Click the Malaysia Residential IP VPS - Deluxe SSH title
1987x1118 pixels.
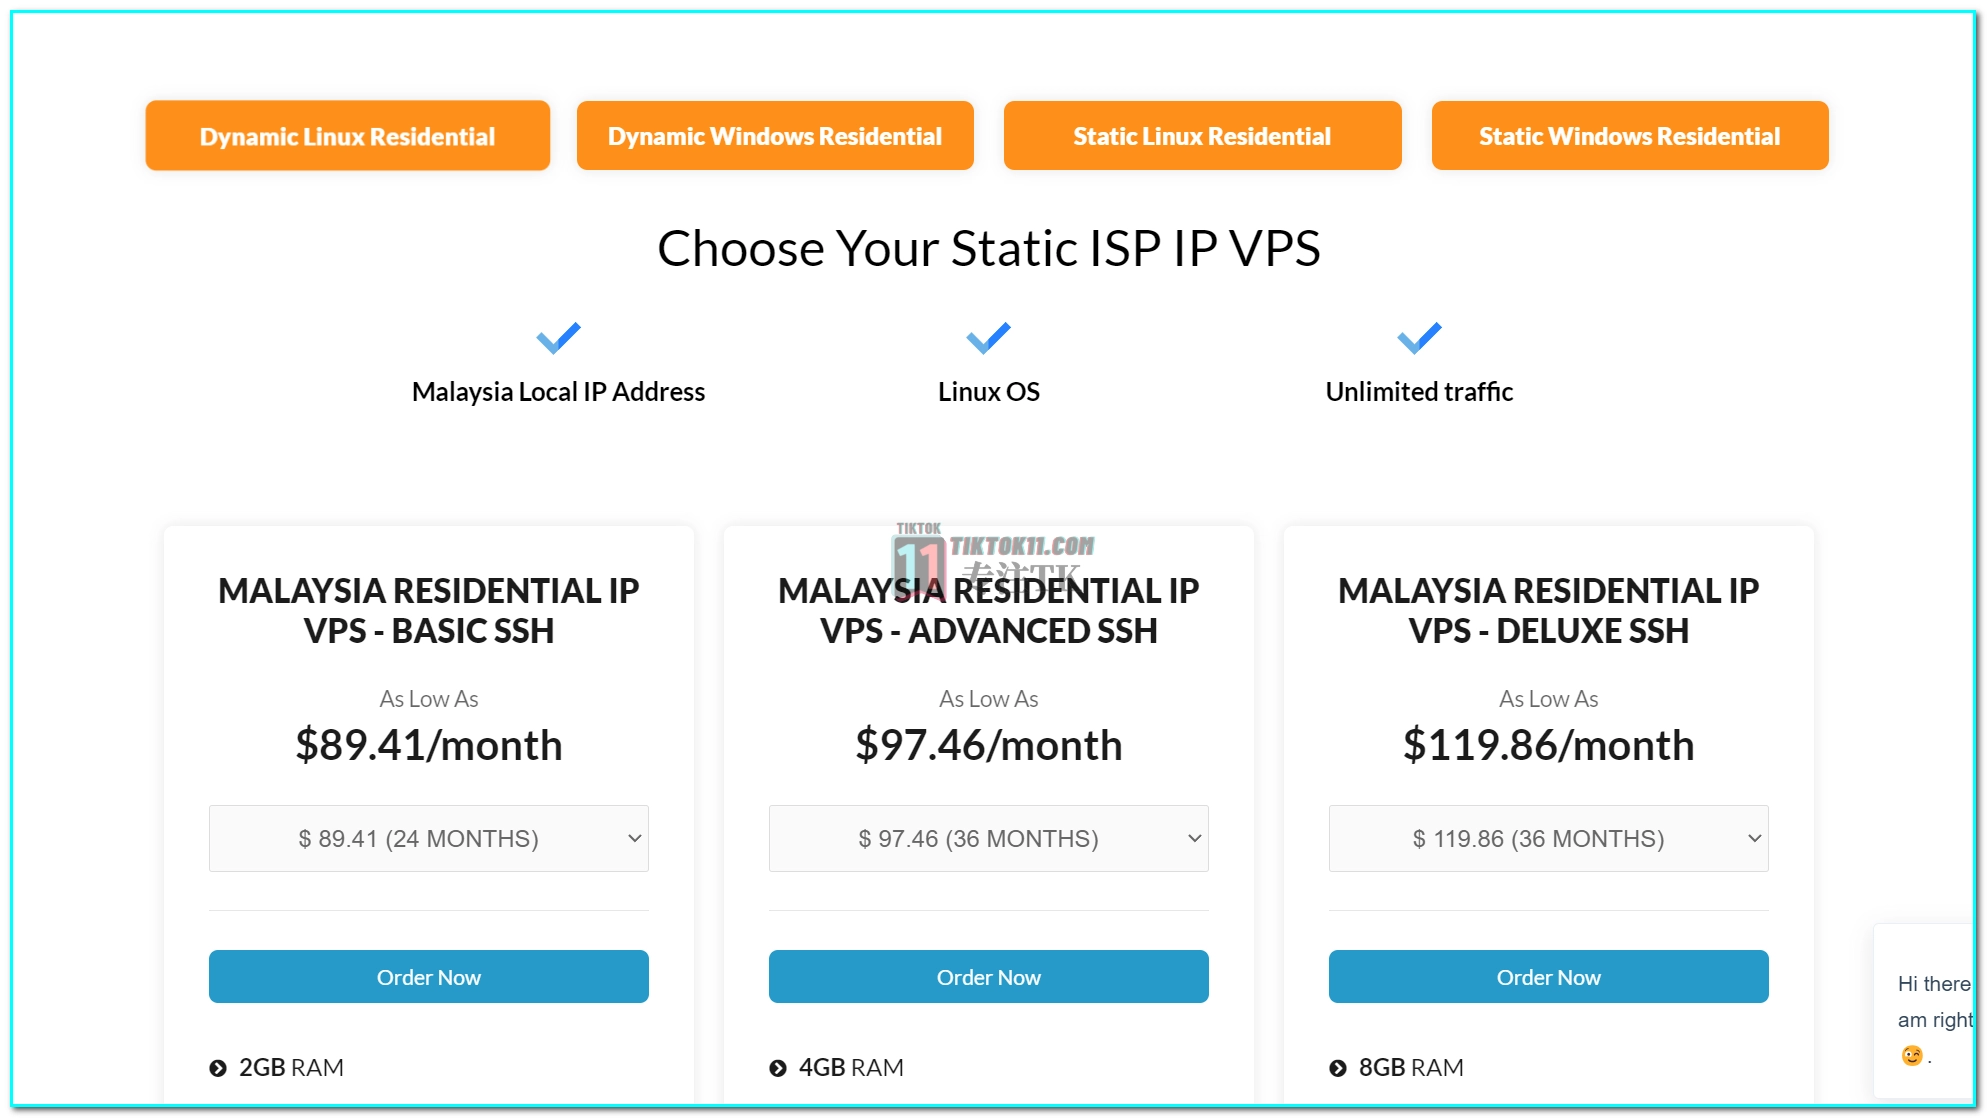point(1549,610)
